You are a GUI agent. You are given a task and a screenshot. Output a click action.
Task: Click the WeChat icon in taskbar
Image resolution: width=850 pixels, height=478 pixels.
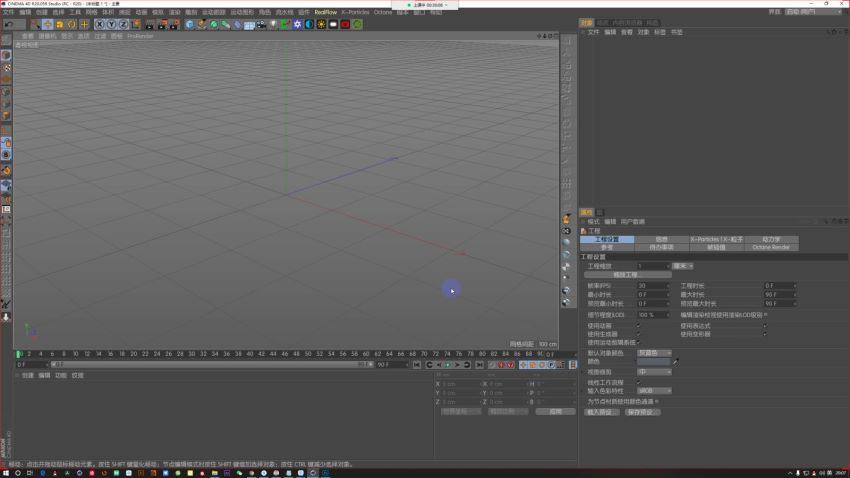tap(239, 473)
